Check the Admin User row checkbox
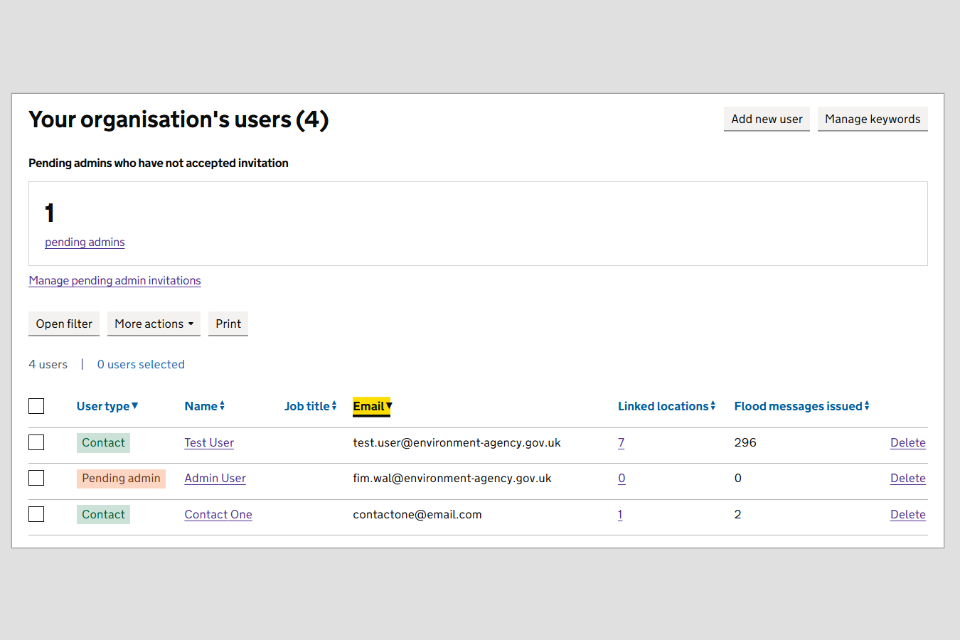960x640 pixels. click(x=36, y=478)
